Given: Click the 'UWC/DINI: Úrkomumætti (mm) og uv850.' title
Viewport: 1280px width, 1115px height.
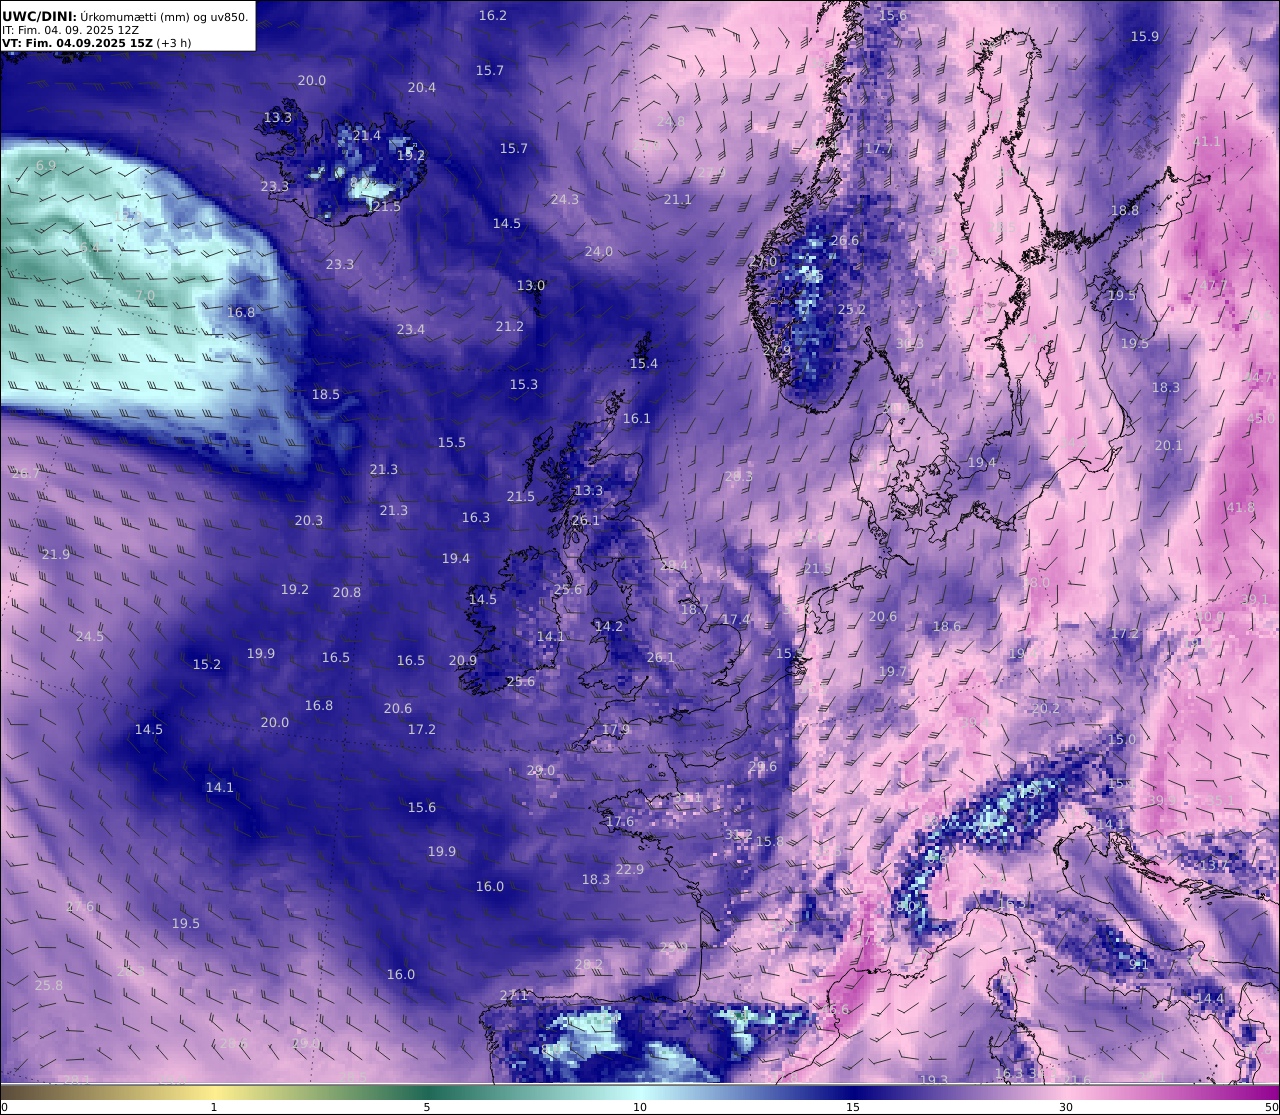Looking at the screenshot, I should [125, 16].
